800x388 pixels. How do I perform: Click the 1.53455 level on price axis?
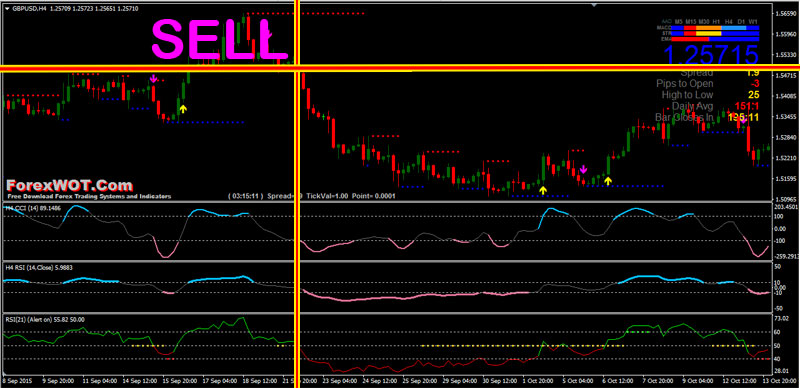point(787,117)
